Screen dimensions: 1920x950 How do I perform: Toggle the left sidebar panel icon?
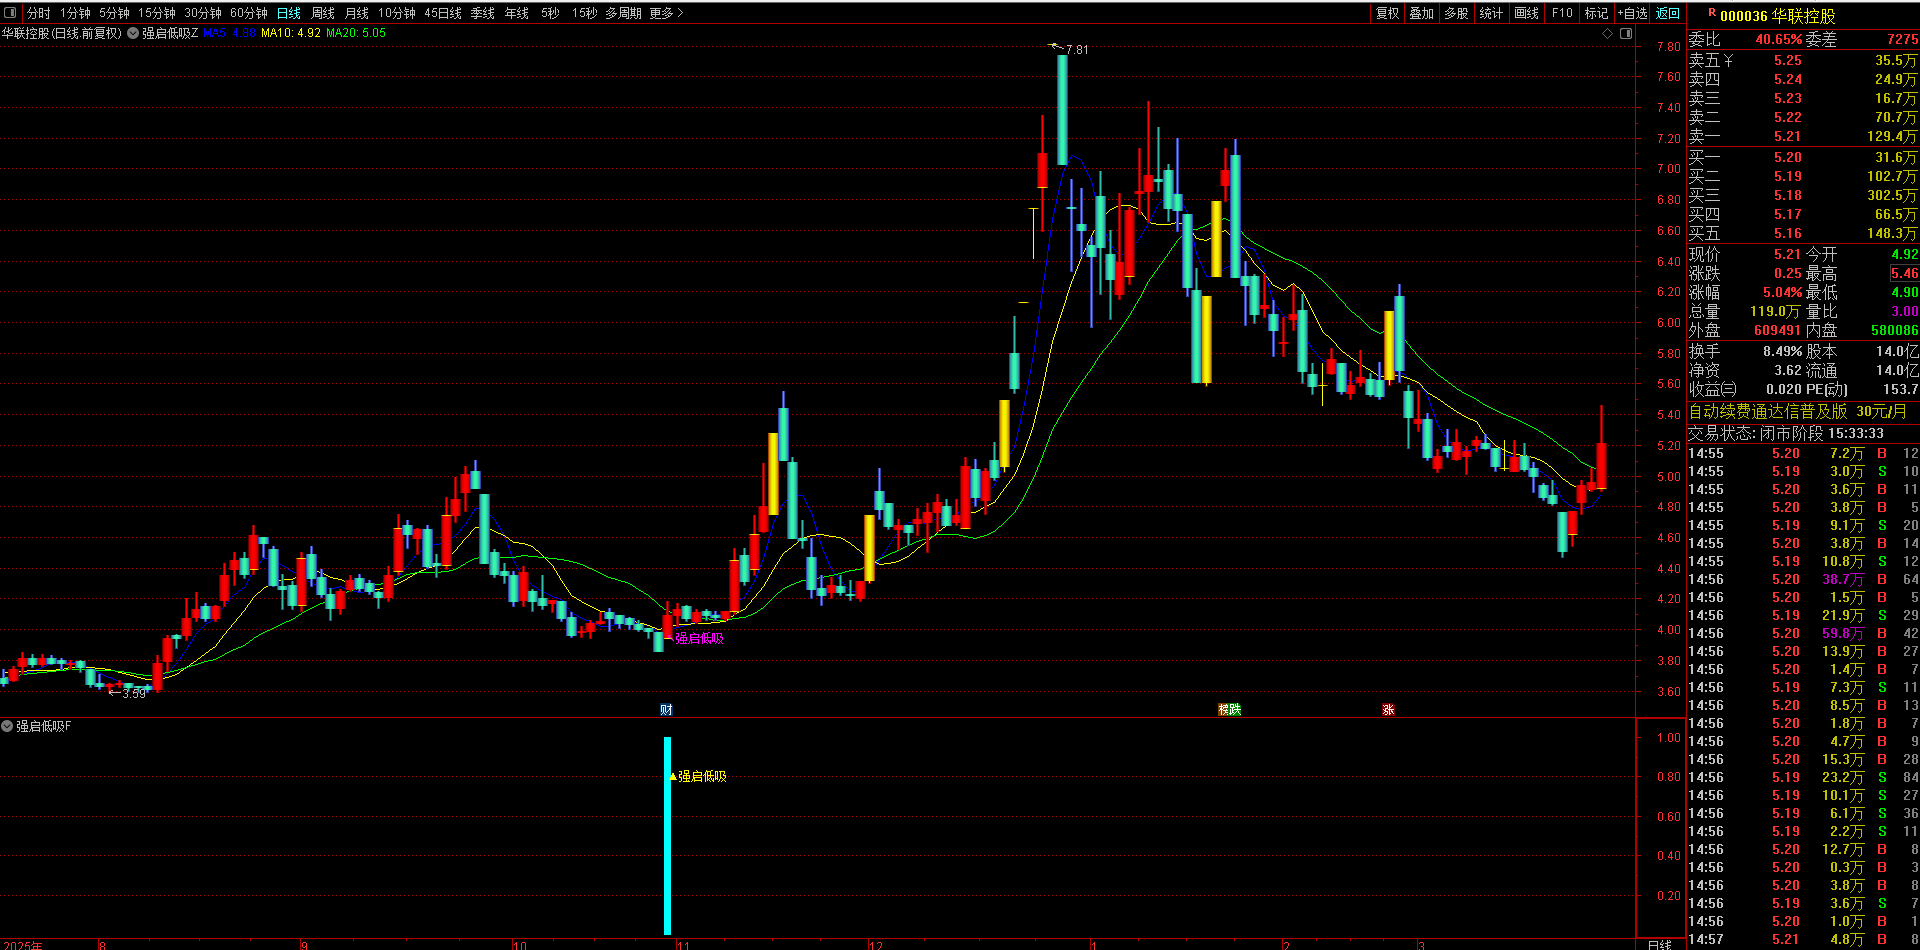10,13
